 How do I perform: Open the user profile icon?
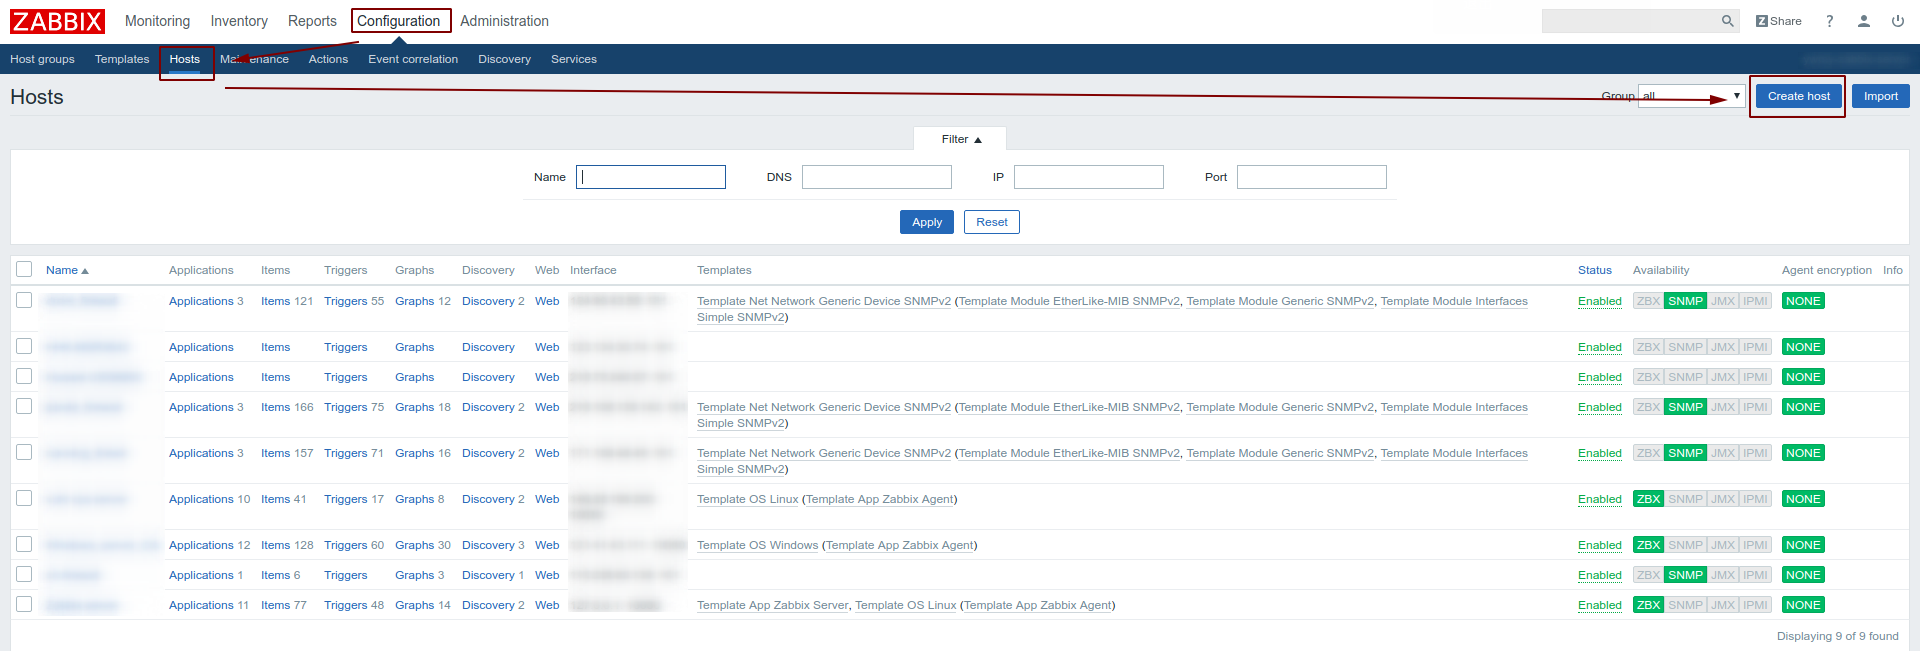point(1864,21)
